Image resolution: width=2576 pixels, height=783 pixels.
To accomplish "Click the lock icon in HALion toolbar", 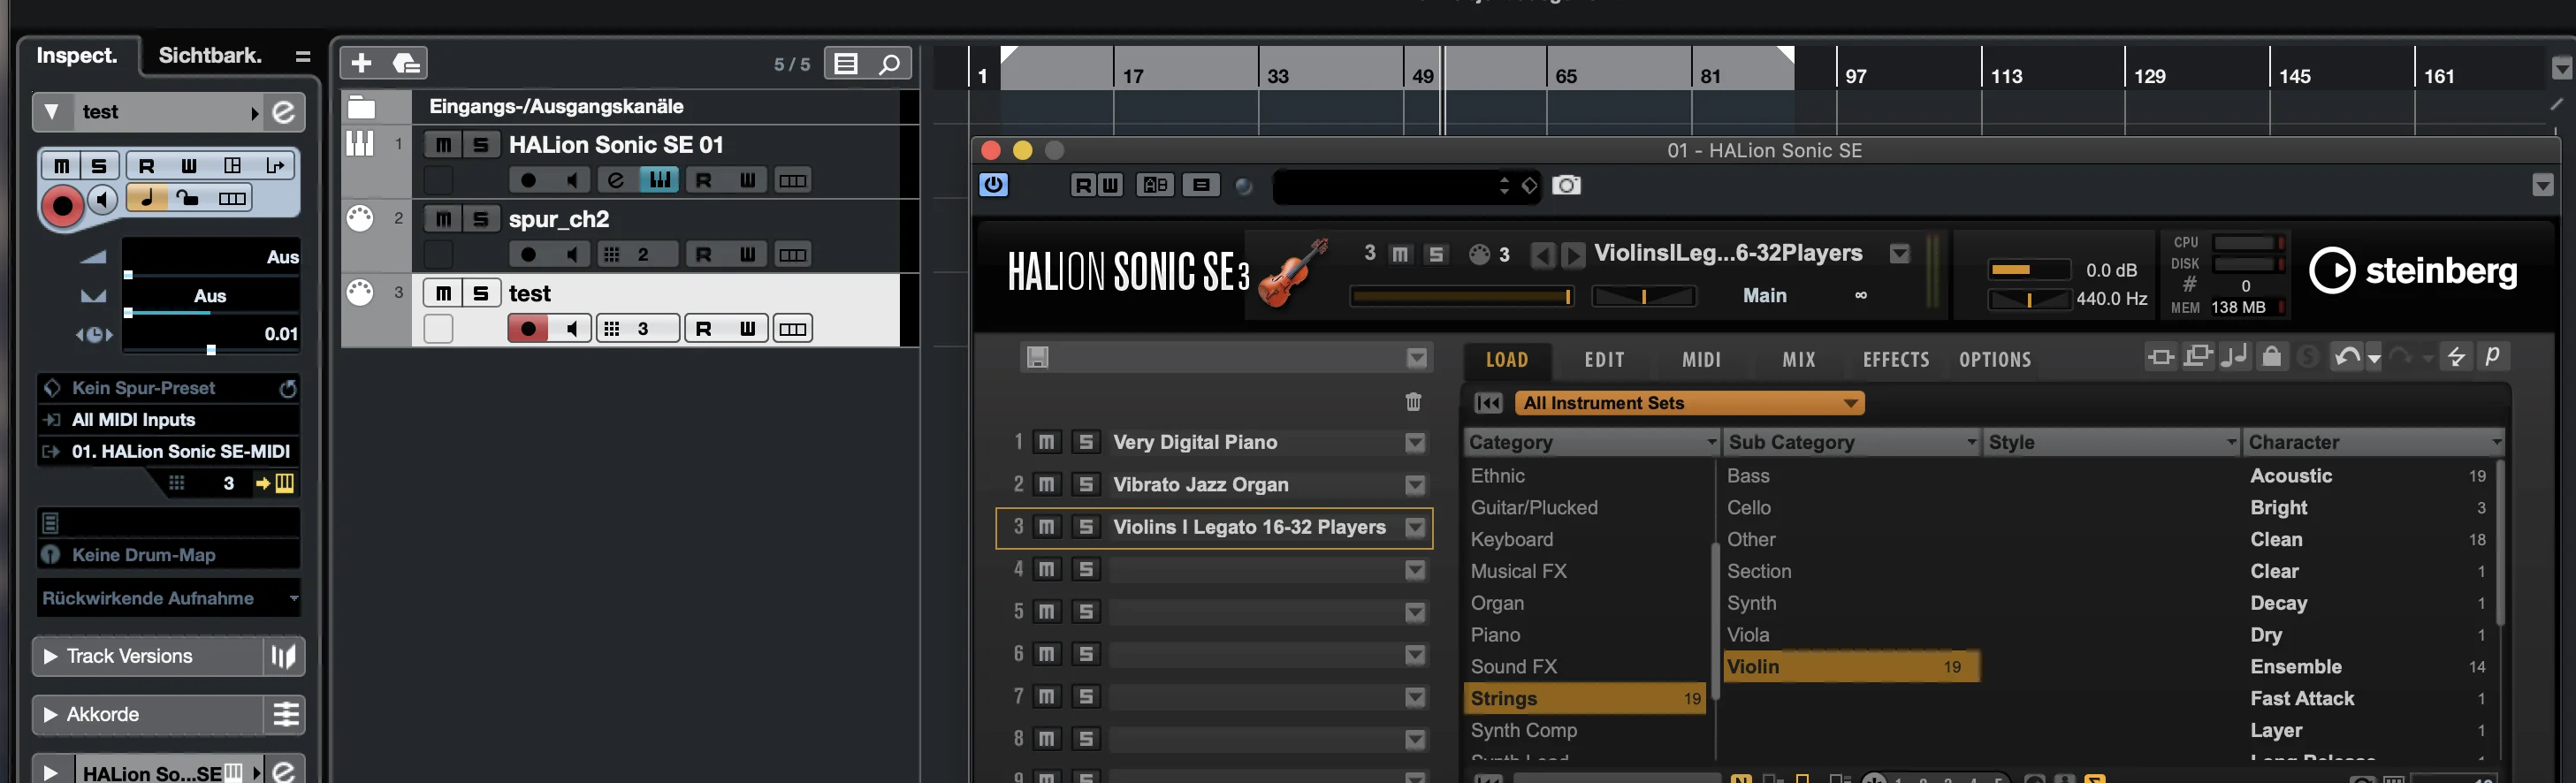I will coord(2271,357).
